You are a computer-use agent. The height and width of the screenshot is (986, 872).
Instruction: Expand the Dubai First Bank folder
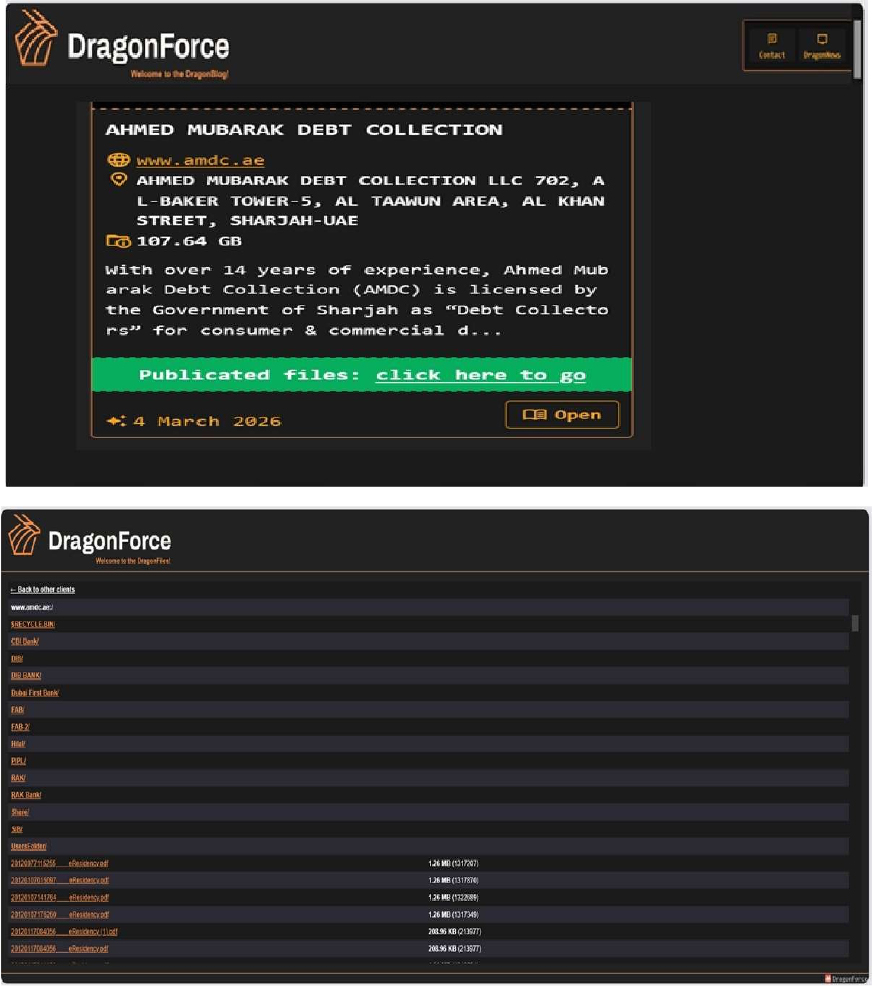35,692
